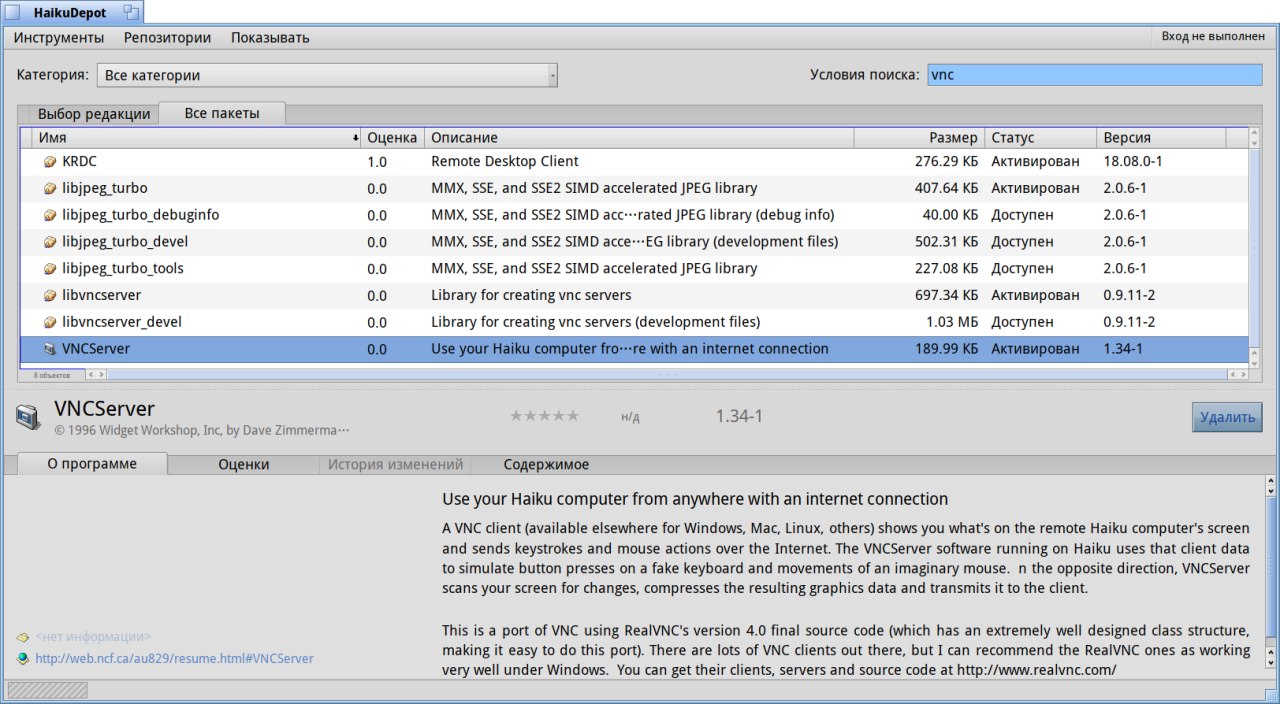This screenshot has width=1280, height=704.
Task: Open the Категория dropdown
Action: [x=327, y=75]
